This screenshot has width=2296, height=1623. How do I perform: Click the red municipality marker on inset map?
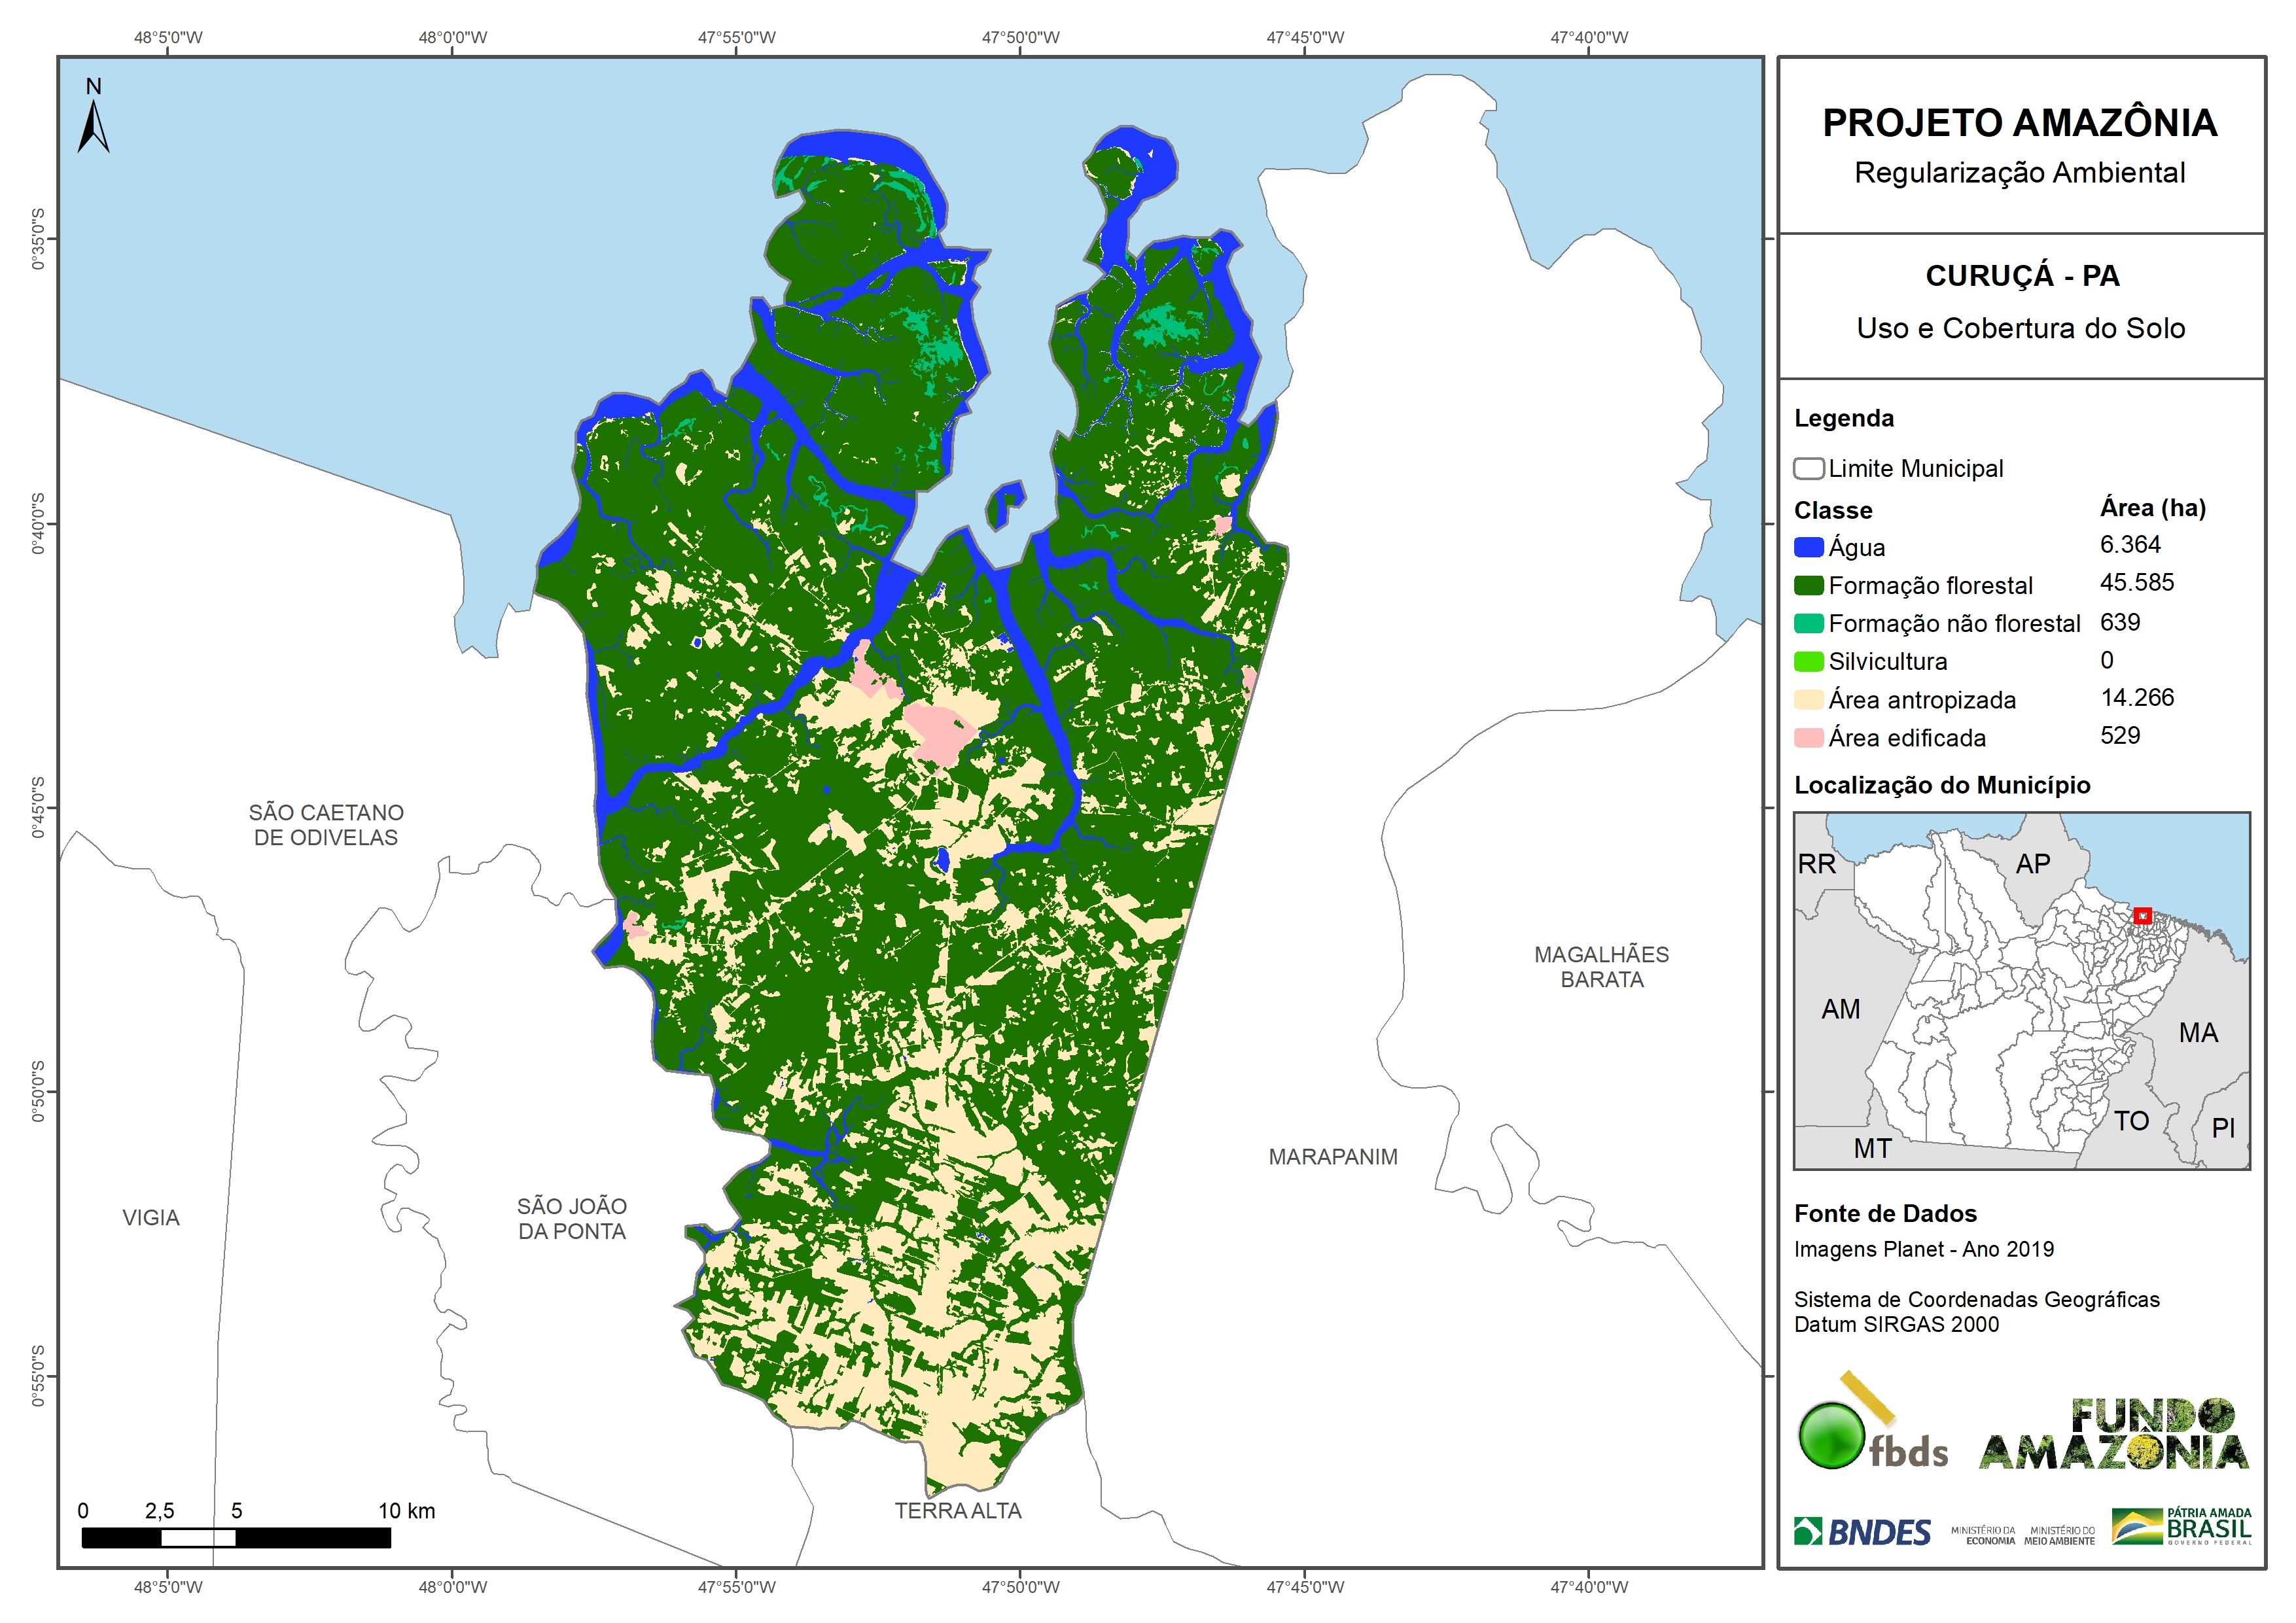pyautogui.click(x=2142, y=915)
